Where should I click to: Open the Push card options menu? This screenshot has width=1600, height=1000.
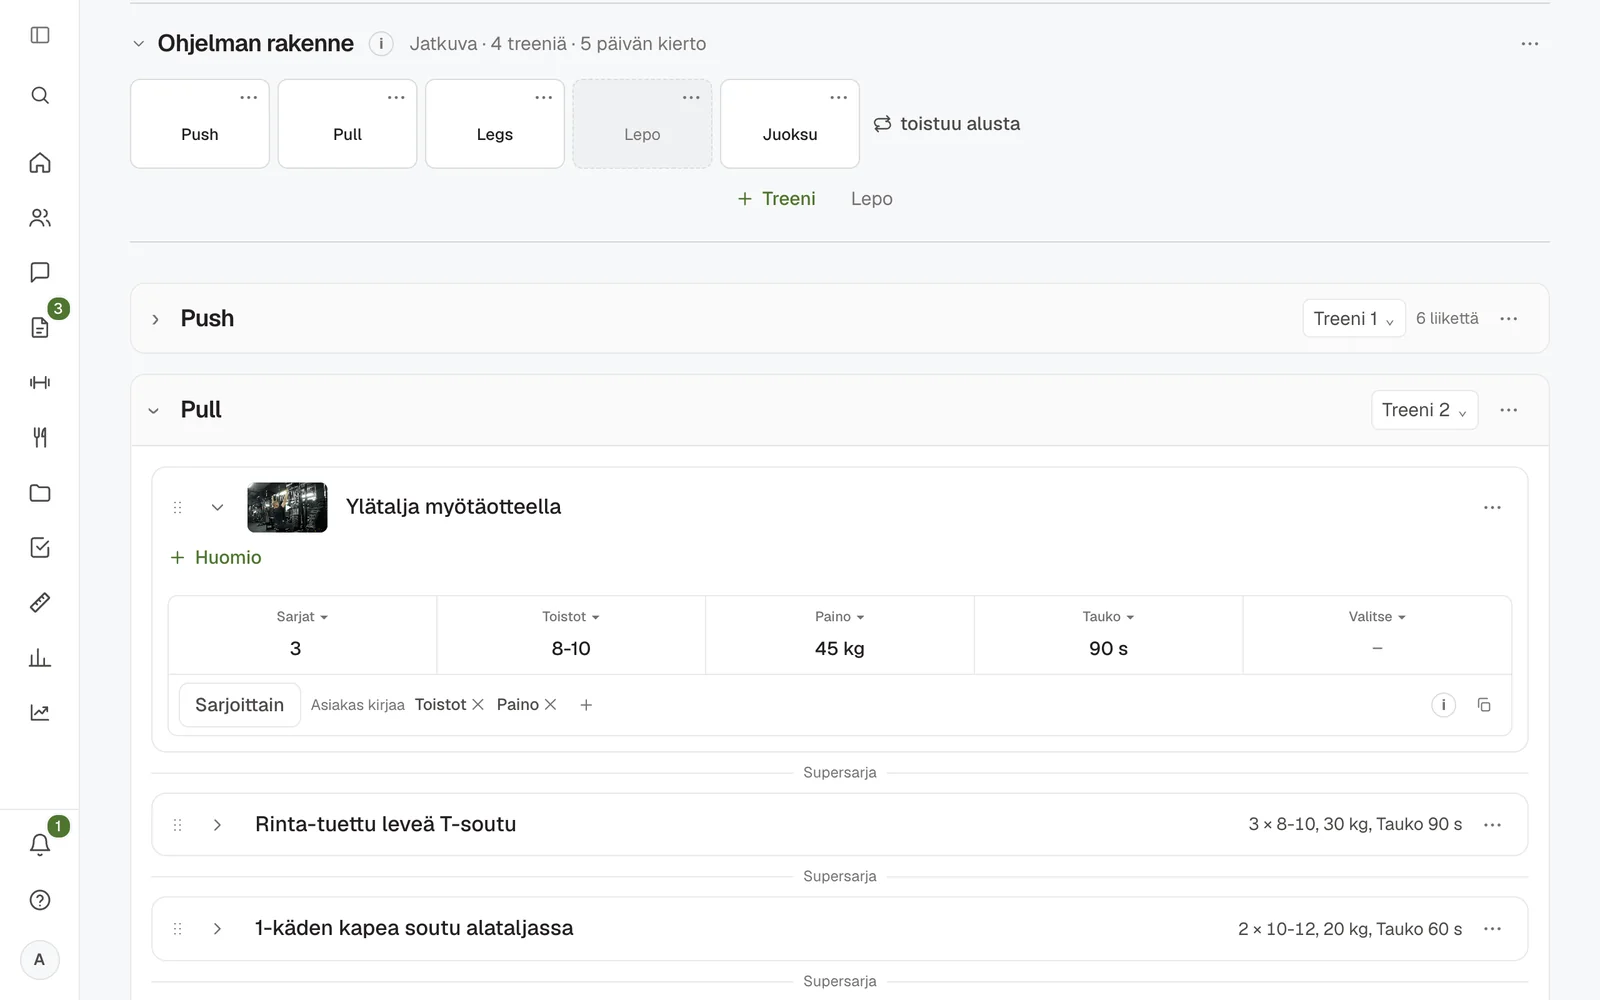click(249, 98)
